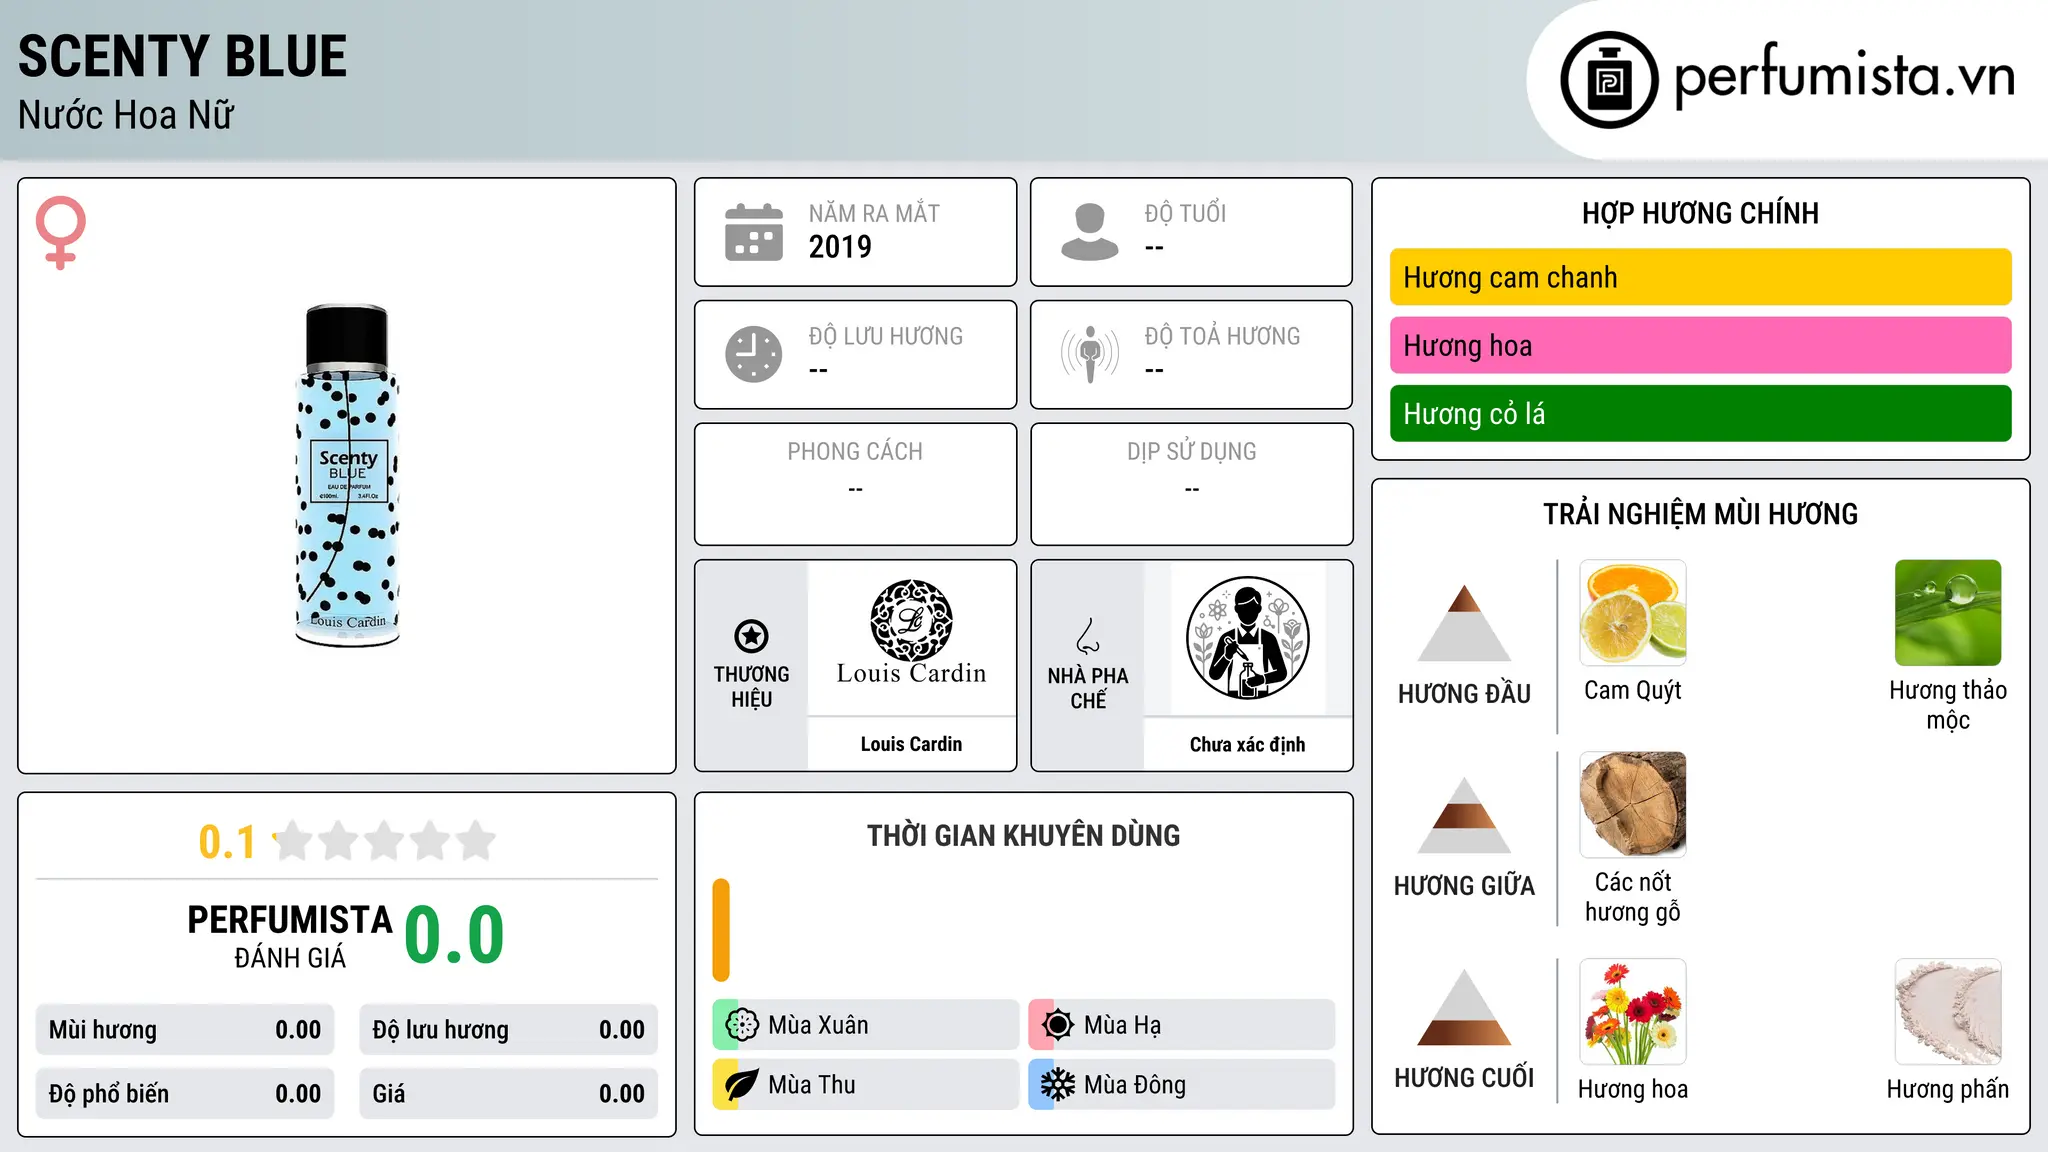Click the PERFUMISTA ĐÁNH GIÁ heading
The height and width of the screenshot is (1152, 2048).
tap(290, 936)
